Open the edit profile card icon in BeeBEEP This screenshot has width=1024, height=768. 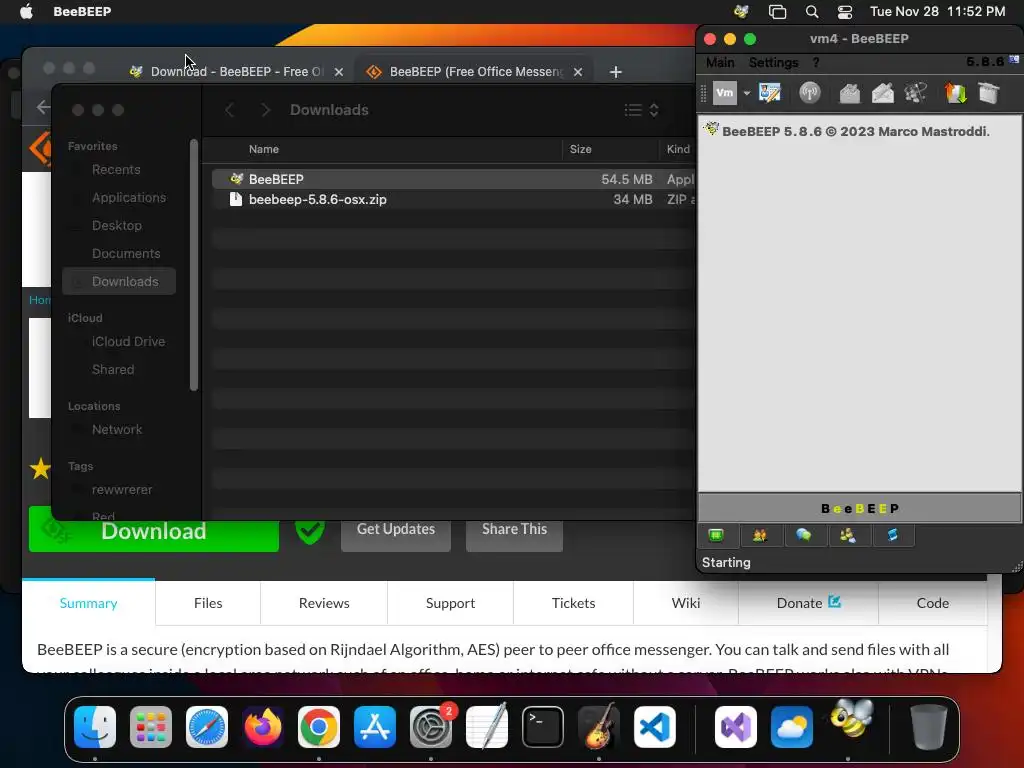770,93
